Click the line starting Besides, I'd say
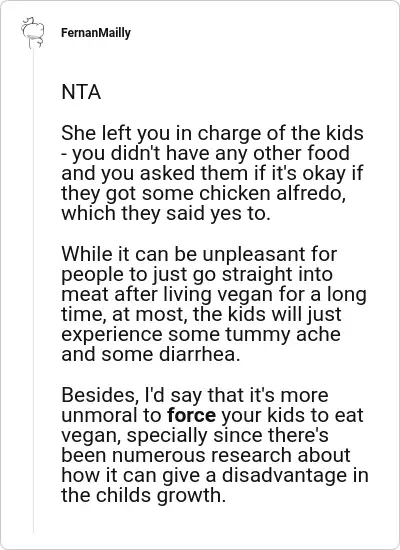 (x=195, y=395)
